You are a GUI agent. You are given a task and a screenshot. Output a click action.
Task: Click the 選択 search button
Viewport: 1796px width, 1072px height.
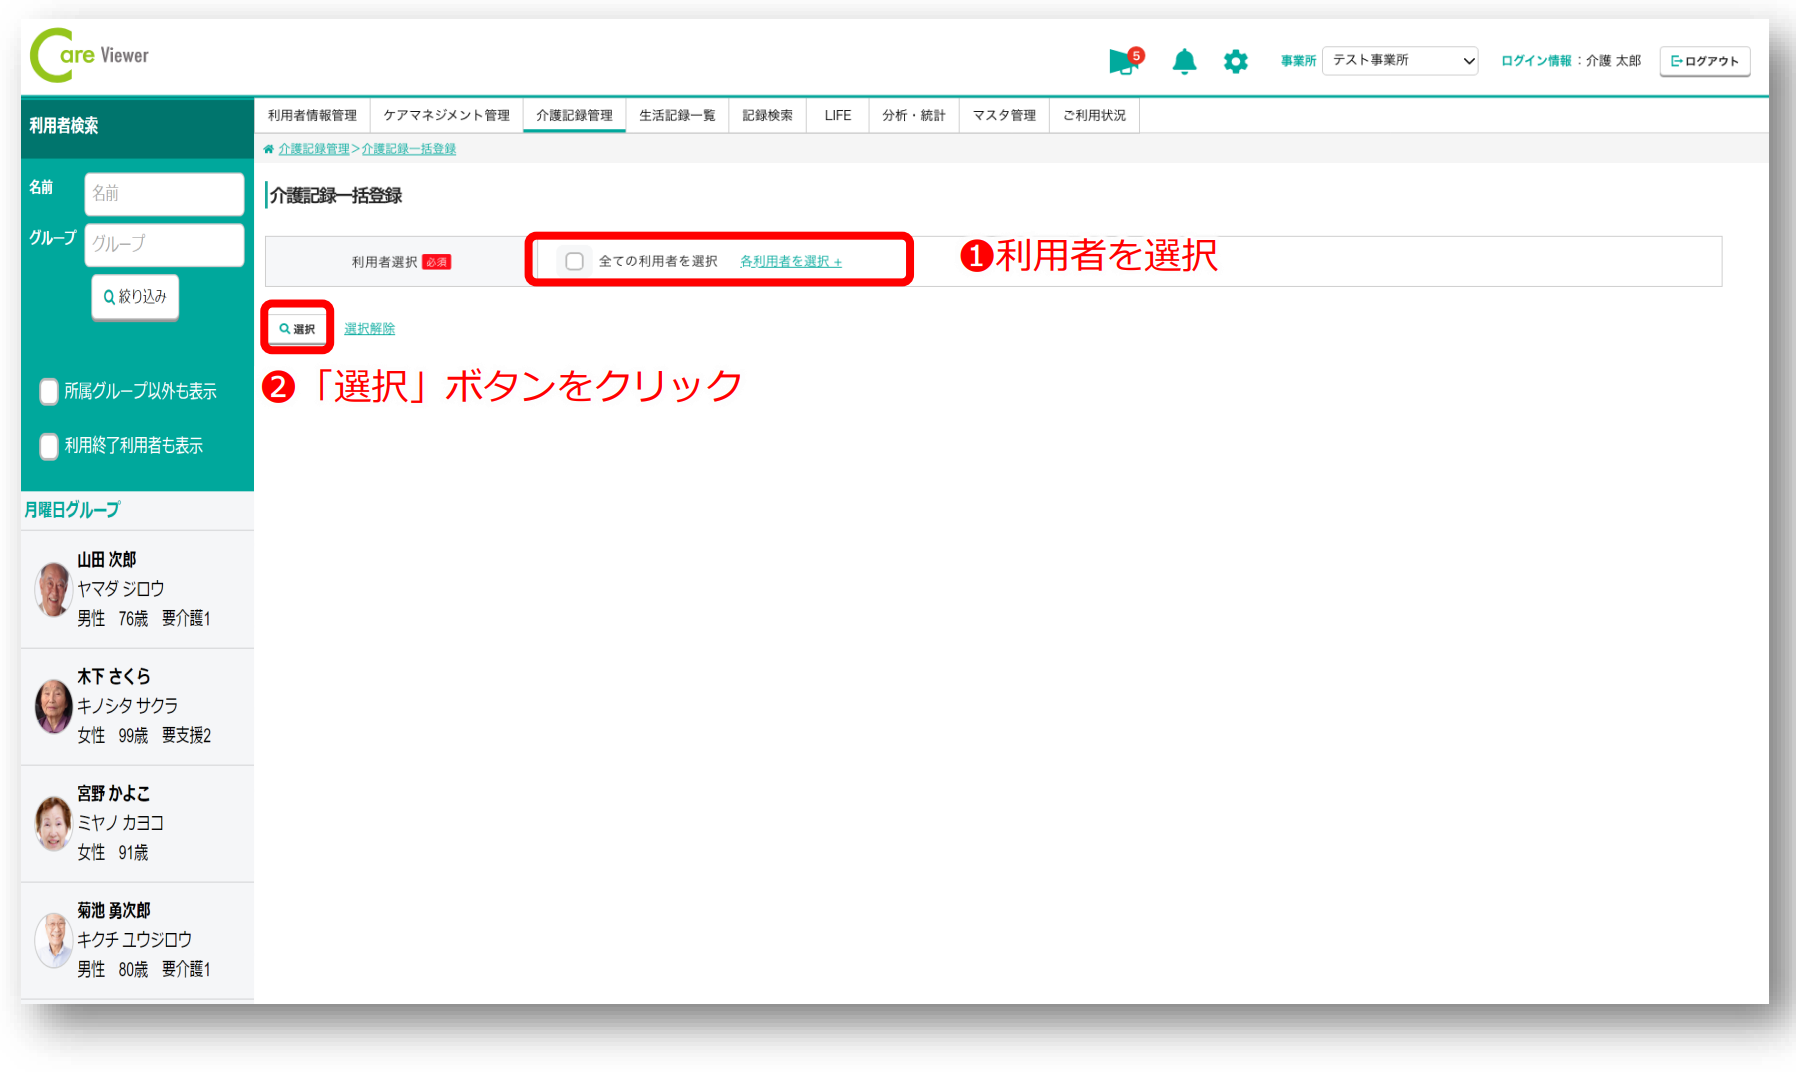click(x=297, y=328)
